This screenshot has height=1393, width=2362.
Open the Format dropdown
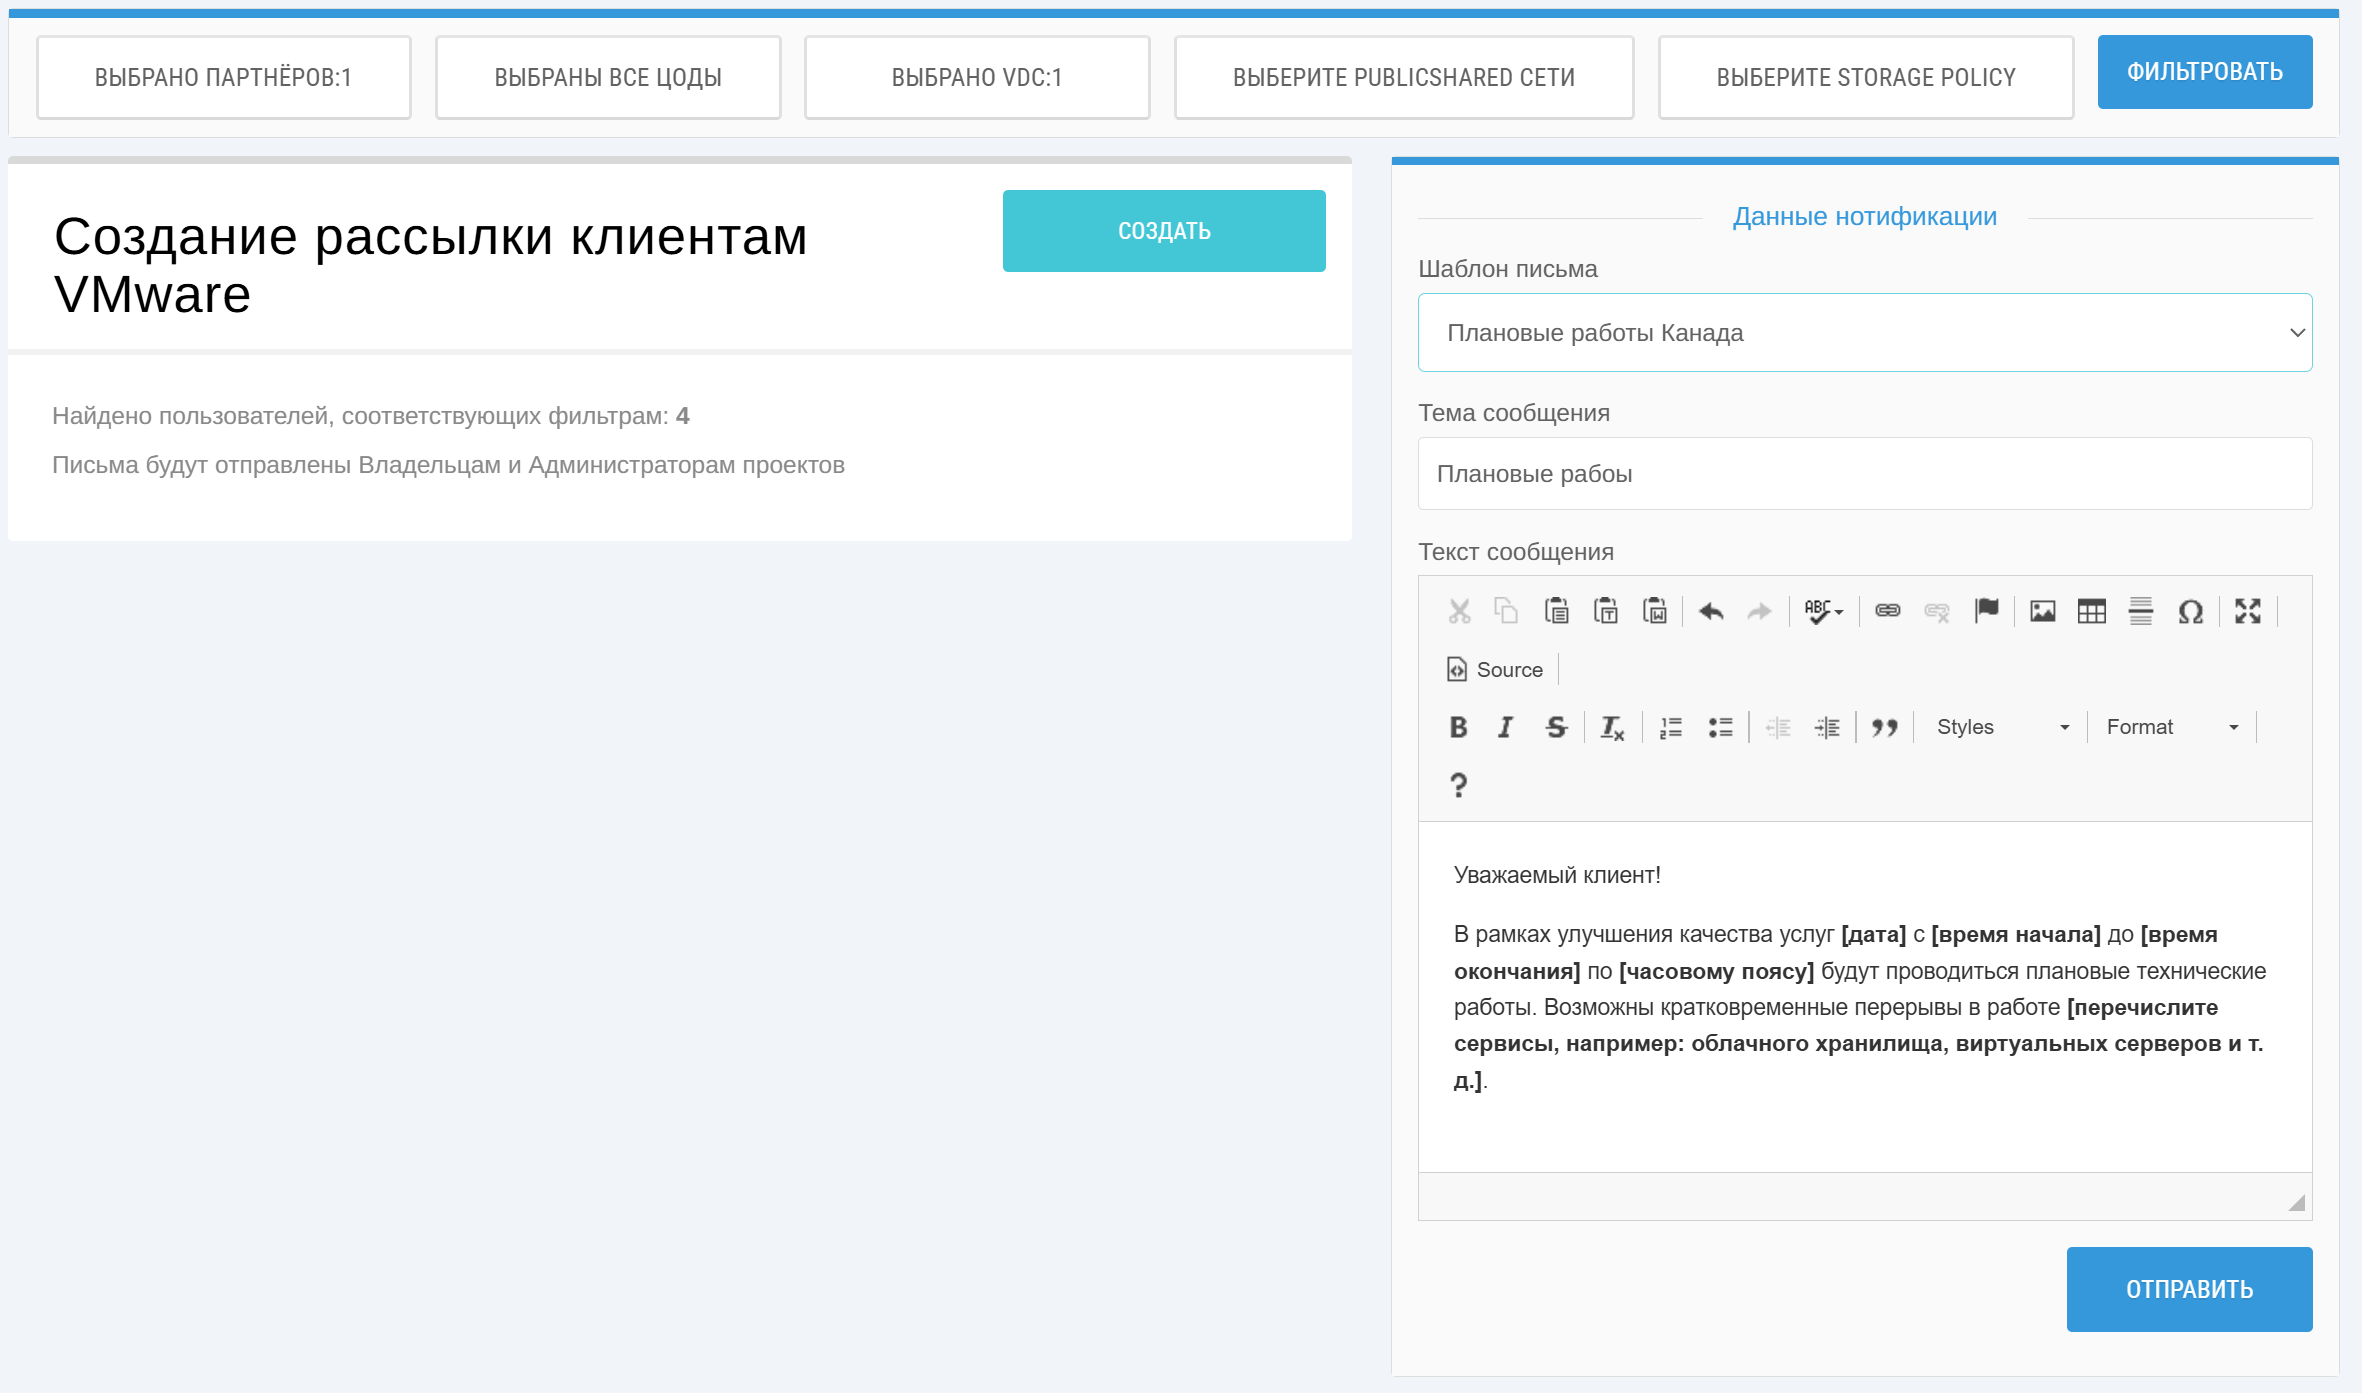pos(2171,727)
